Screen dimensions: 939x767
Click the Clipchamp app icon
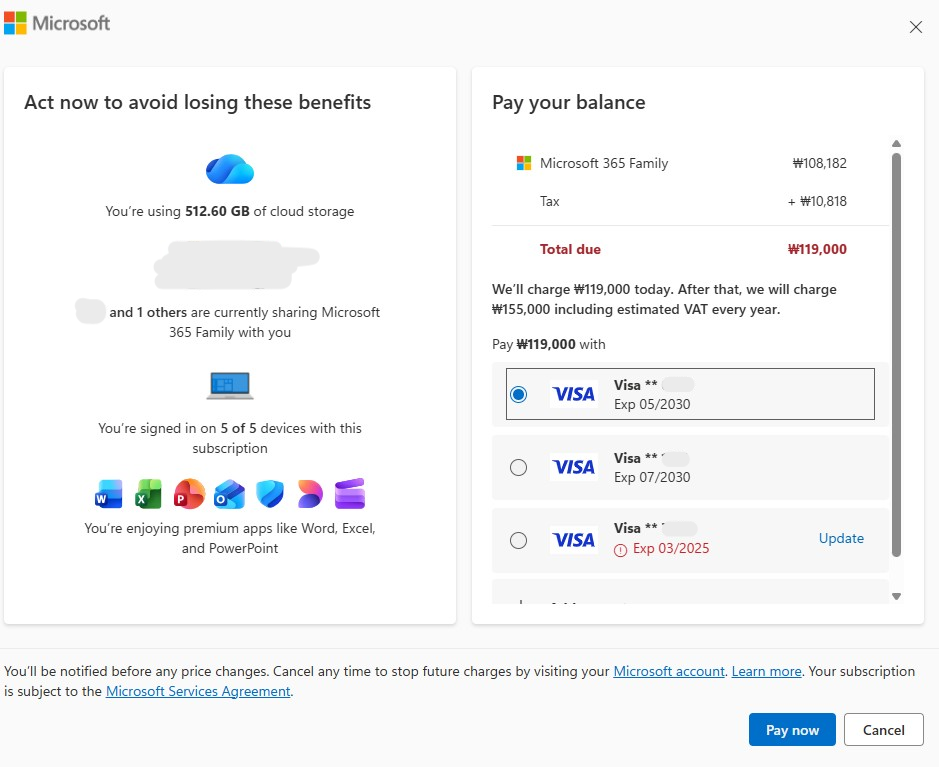point(350,494)
